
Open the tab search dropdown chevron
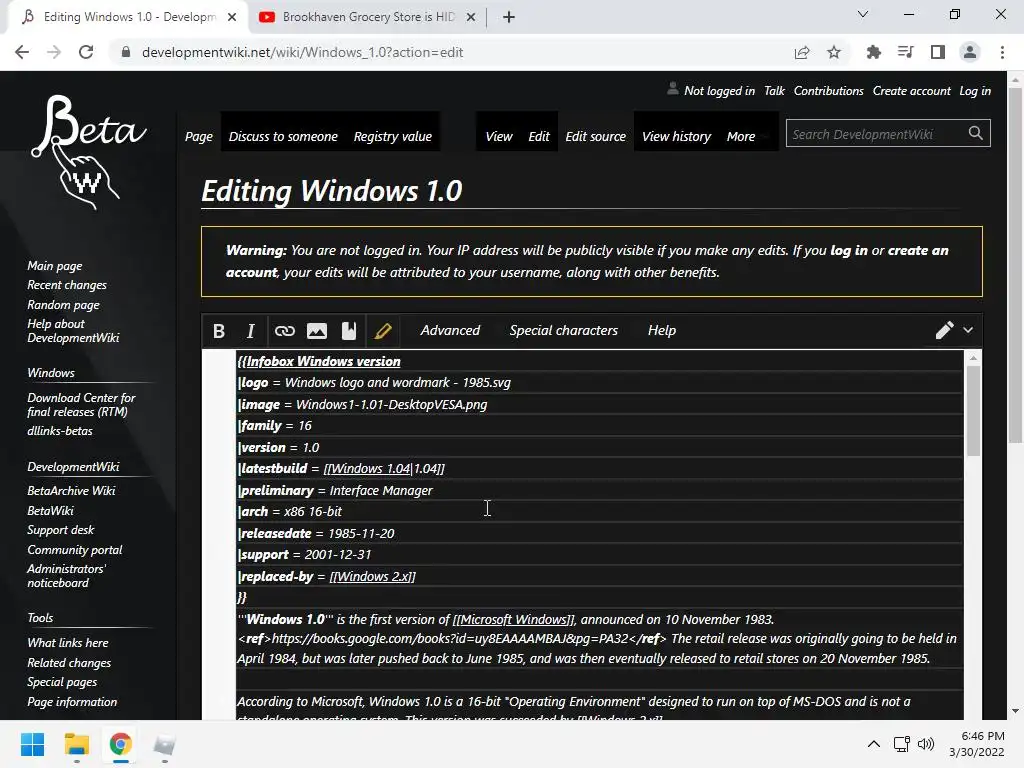(x=863, y=14)
